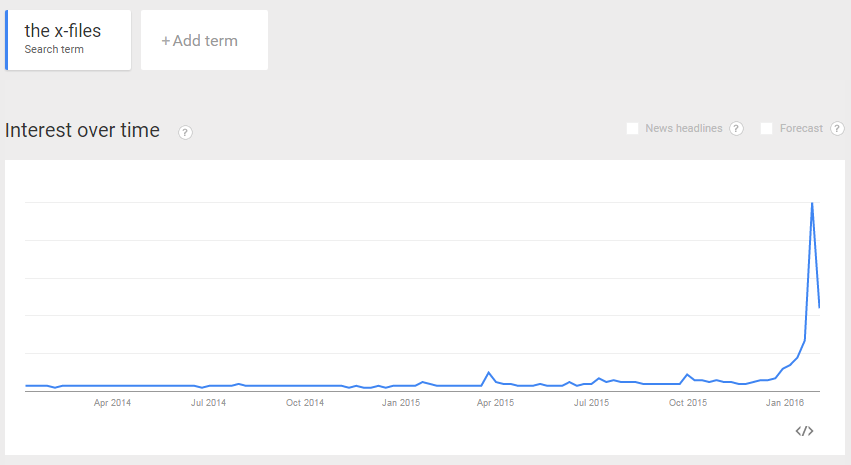This screenshot has height=465, width=851.
Task: Open help icon beside Interest over time
Action: 185,132
